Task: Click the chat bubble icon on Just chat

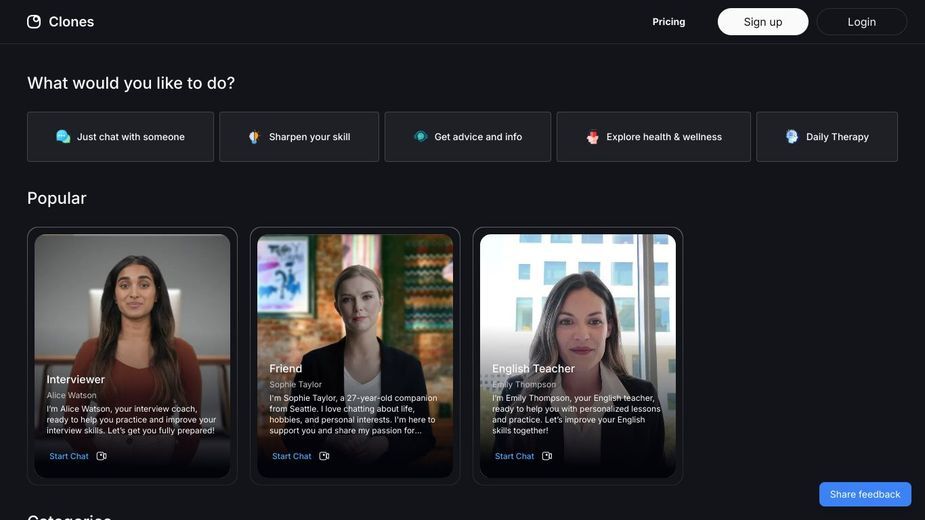Action: (63, 136)
